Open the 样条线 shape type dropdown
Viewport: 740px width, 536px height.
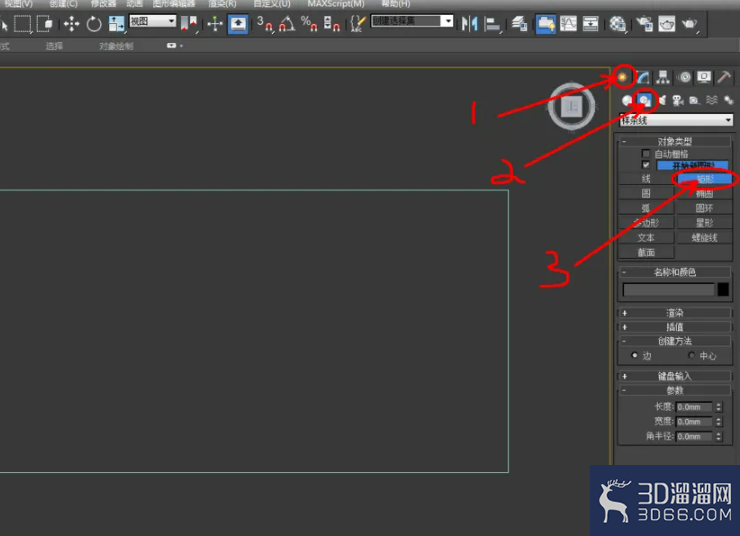(x=676, y=120)
